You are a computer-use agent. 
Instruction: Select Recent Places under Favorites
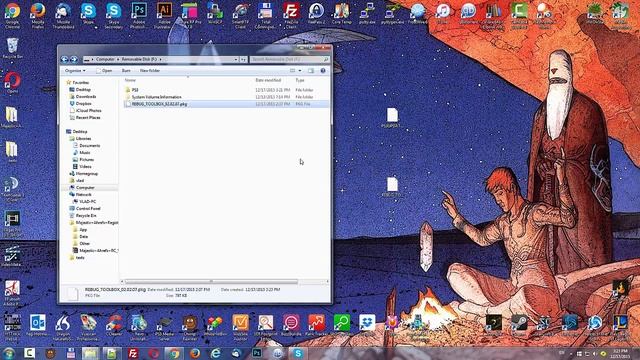(88, 118)
